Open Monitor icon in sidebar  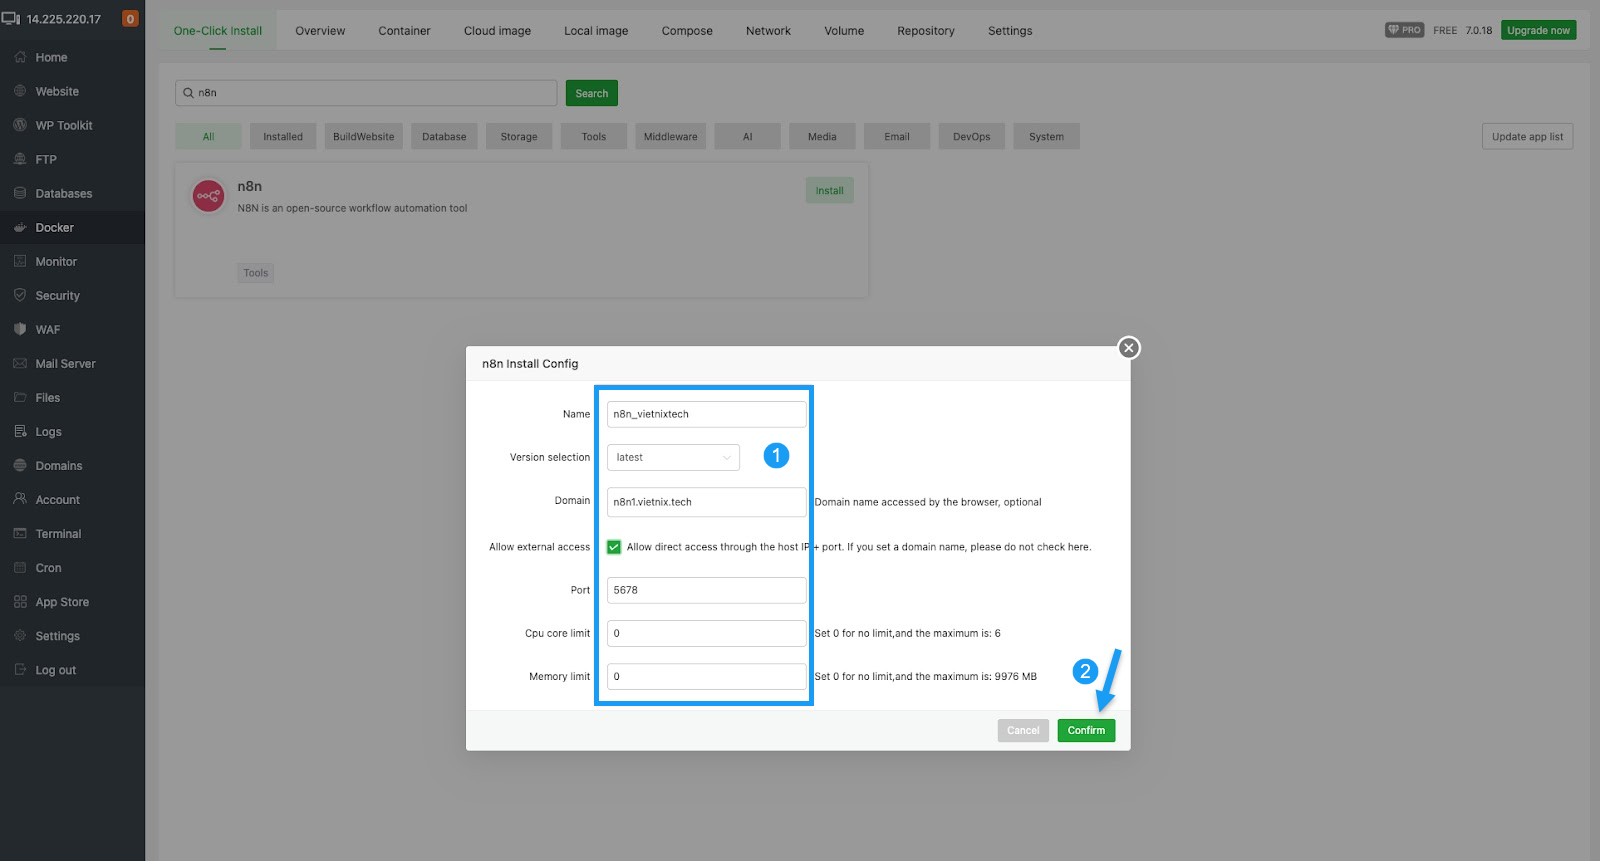[20, 261]
